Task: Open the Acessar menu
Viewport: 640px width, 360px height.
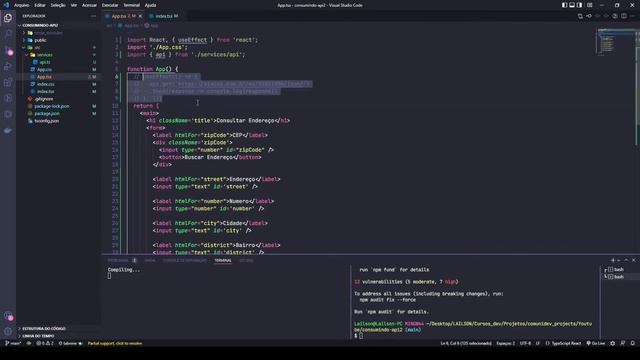Action: tap(89, 5)
